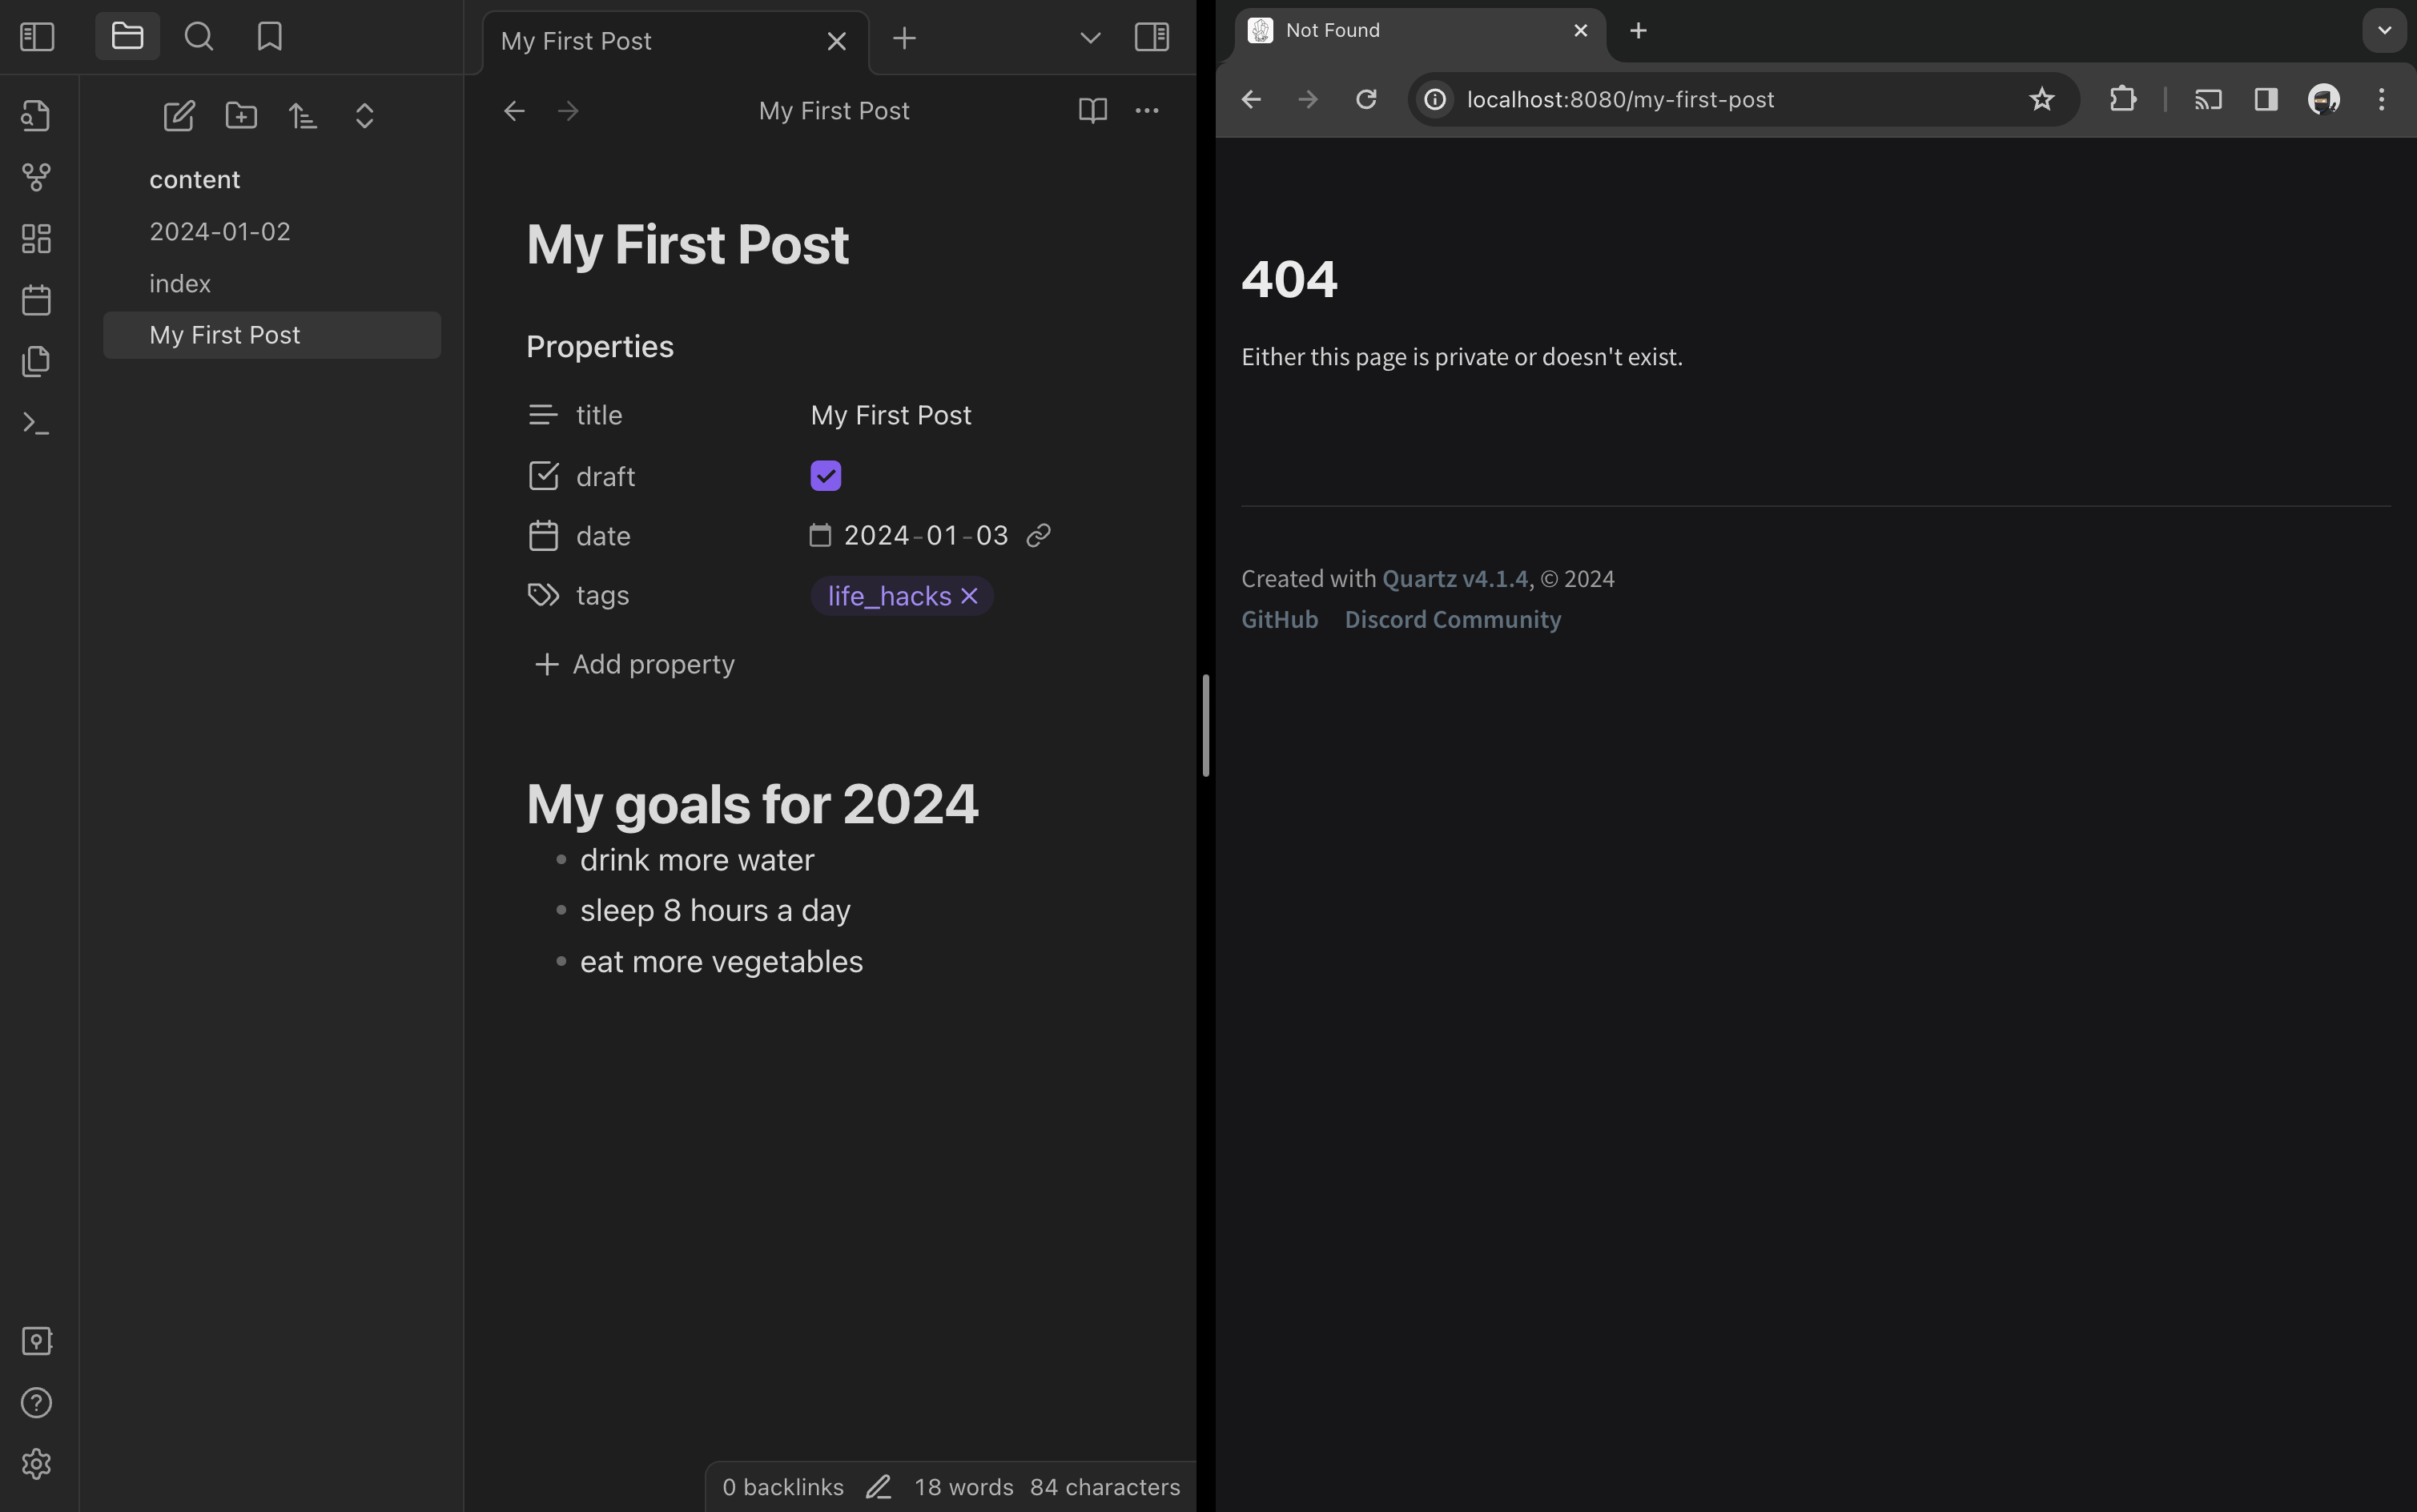Open the tab list dropdown chevron
This screenshot has height=1512, width=2417.
(1090, 38)
